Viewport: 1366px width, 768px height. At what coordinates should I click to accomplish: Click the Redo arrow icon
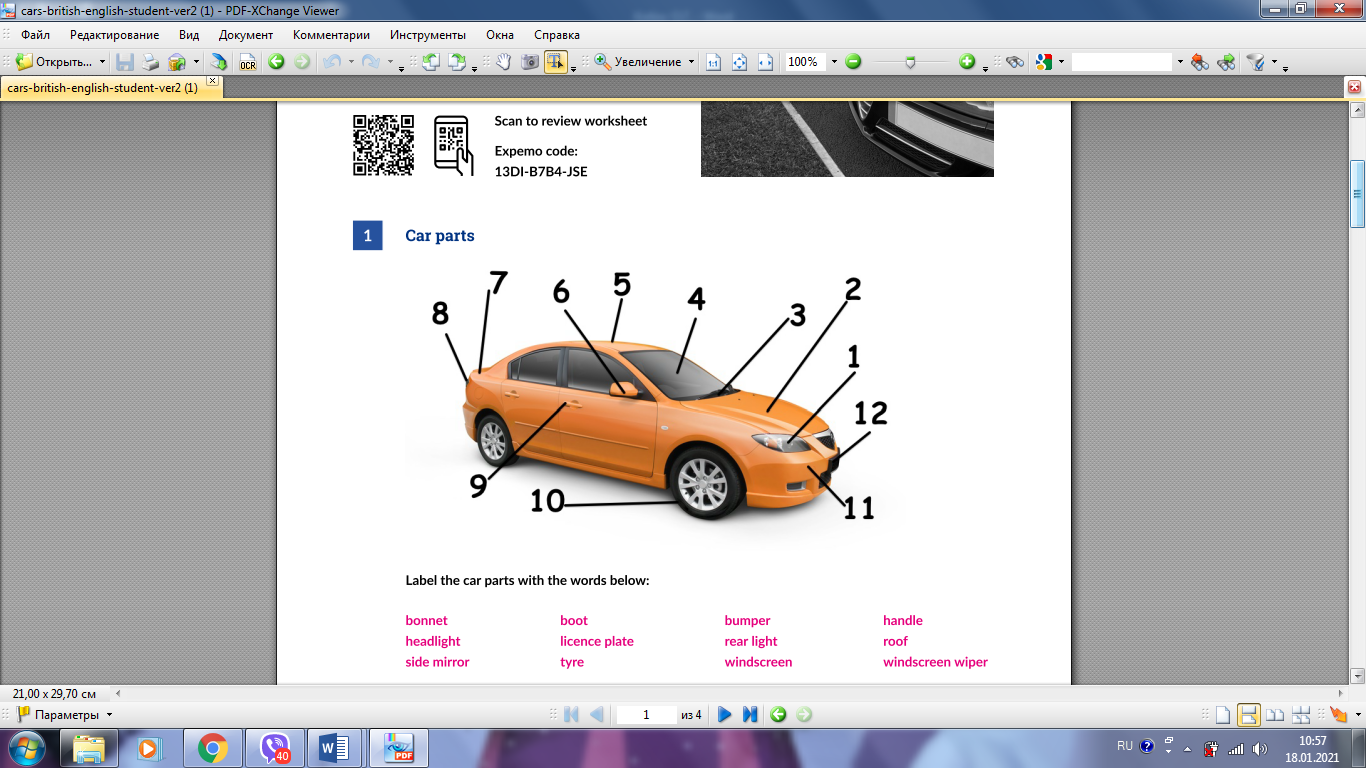pos(370,62)
